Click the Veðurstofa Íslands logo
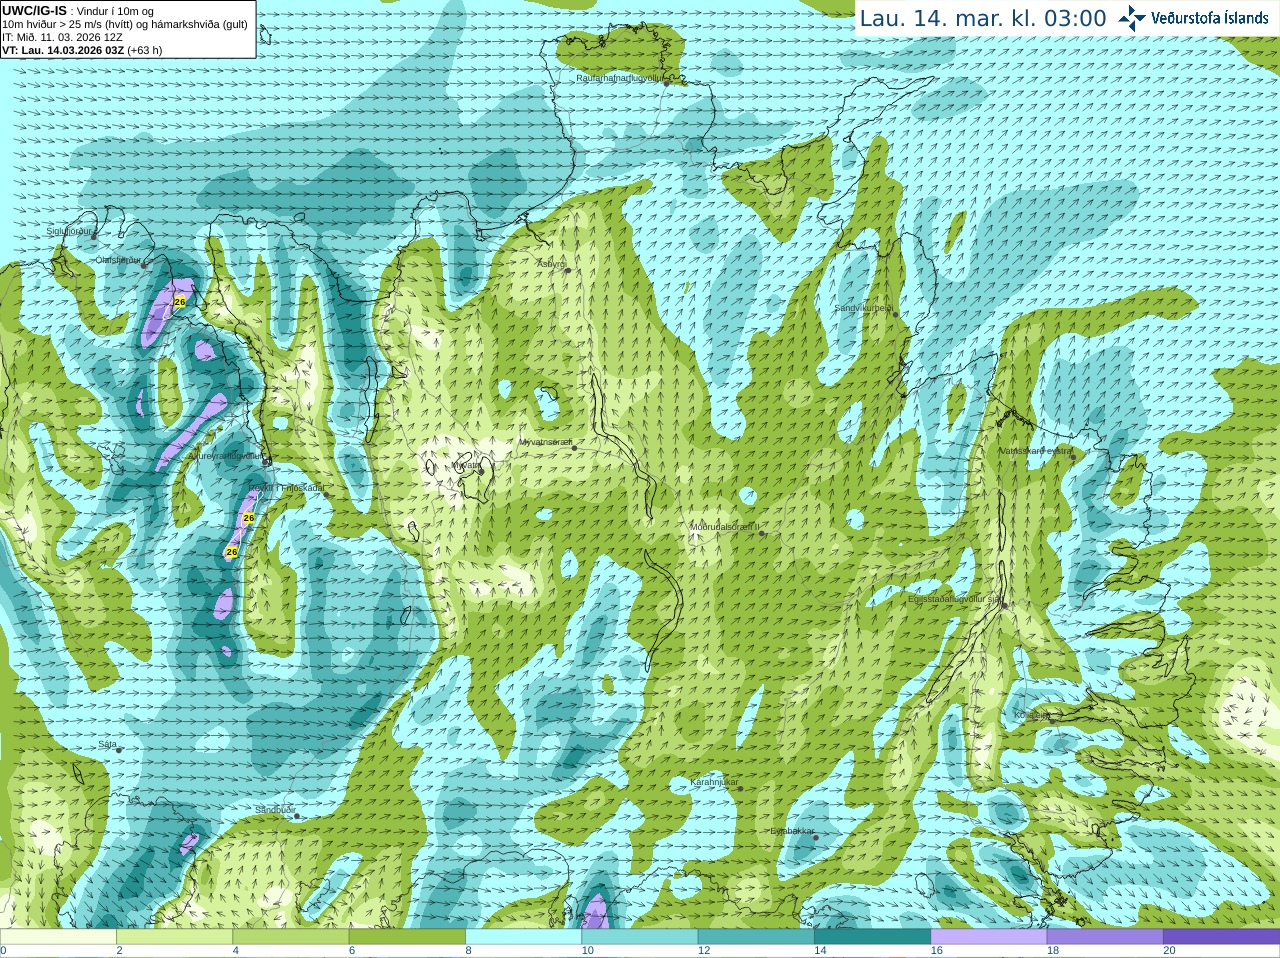 point(1193,18)
